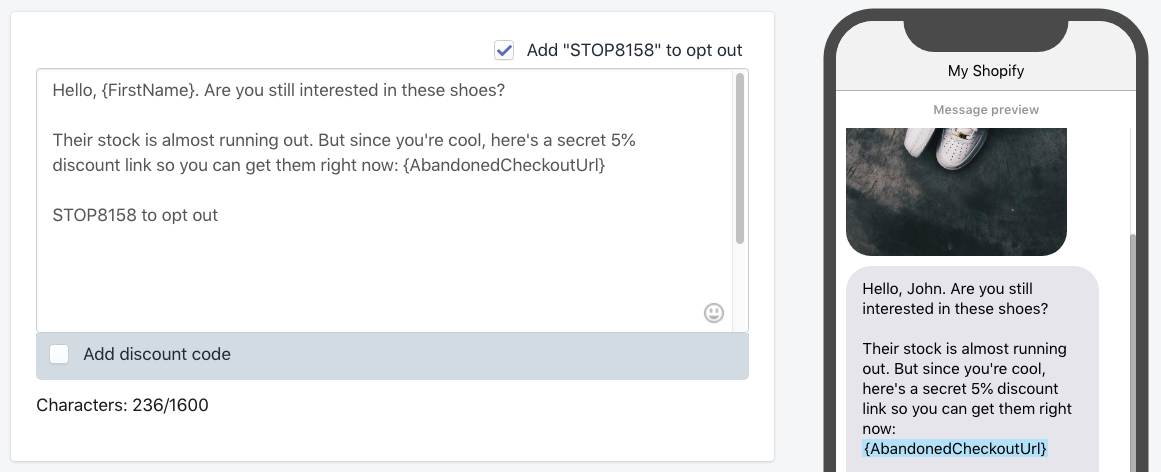Viewport: 1161px width, 472px height.
Task: Open the emoji picker smiley icon
Action: 713,313
